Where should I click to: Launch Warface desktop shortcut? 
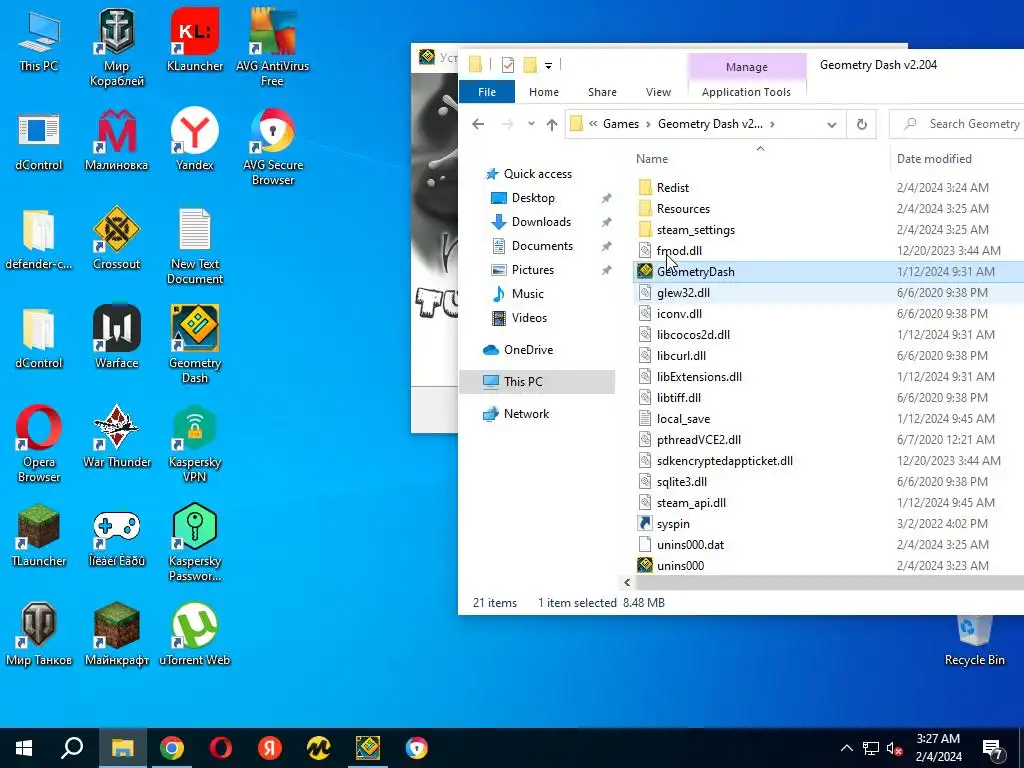(x=116, y=338)
